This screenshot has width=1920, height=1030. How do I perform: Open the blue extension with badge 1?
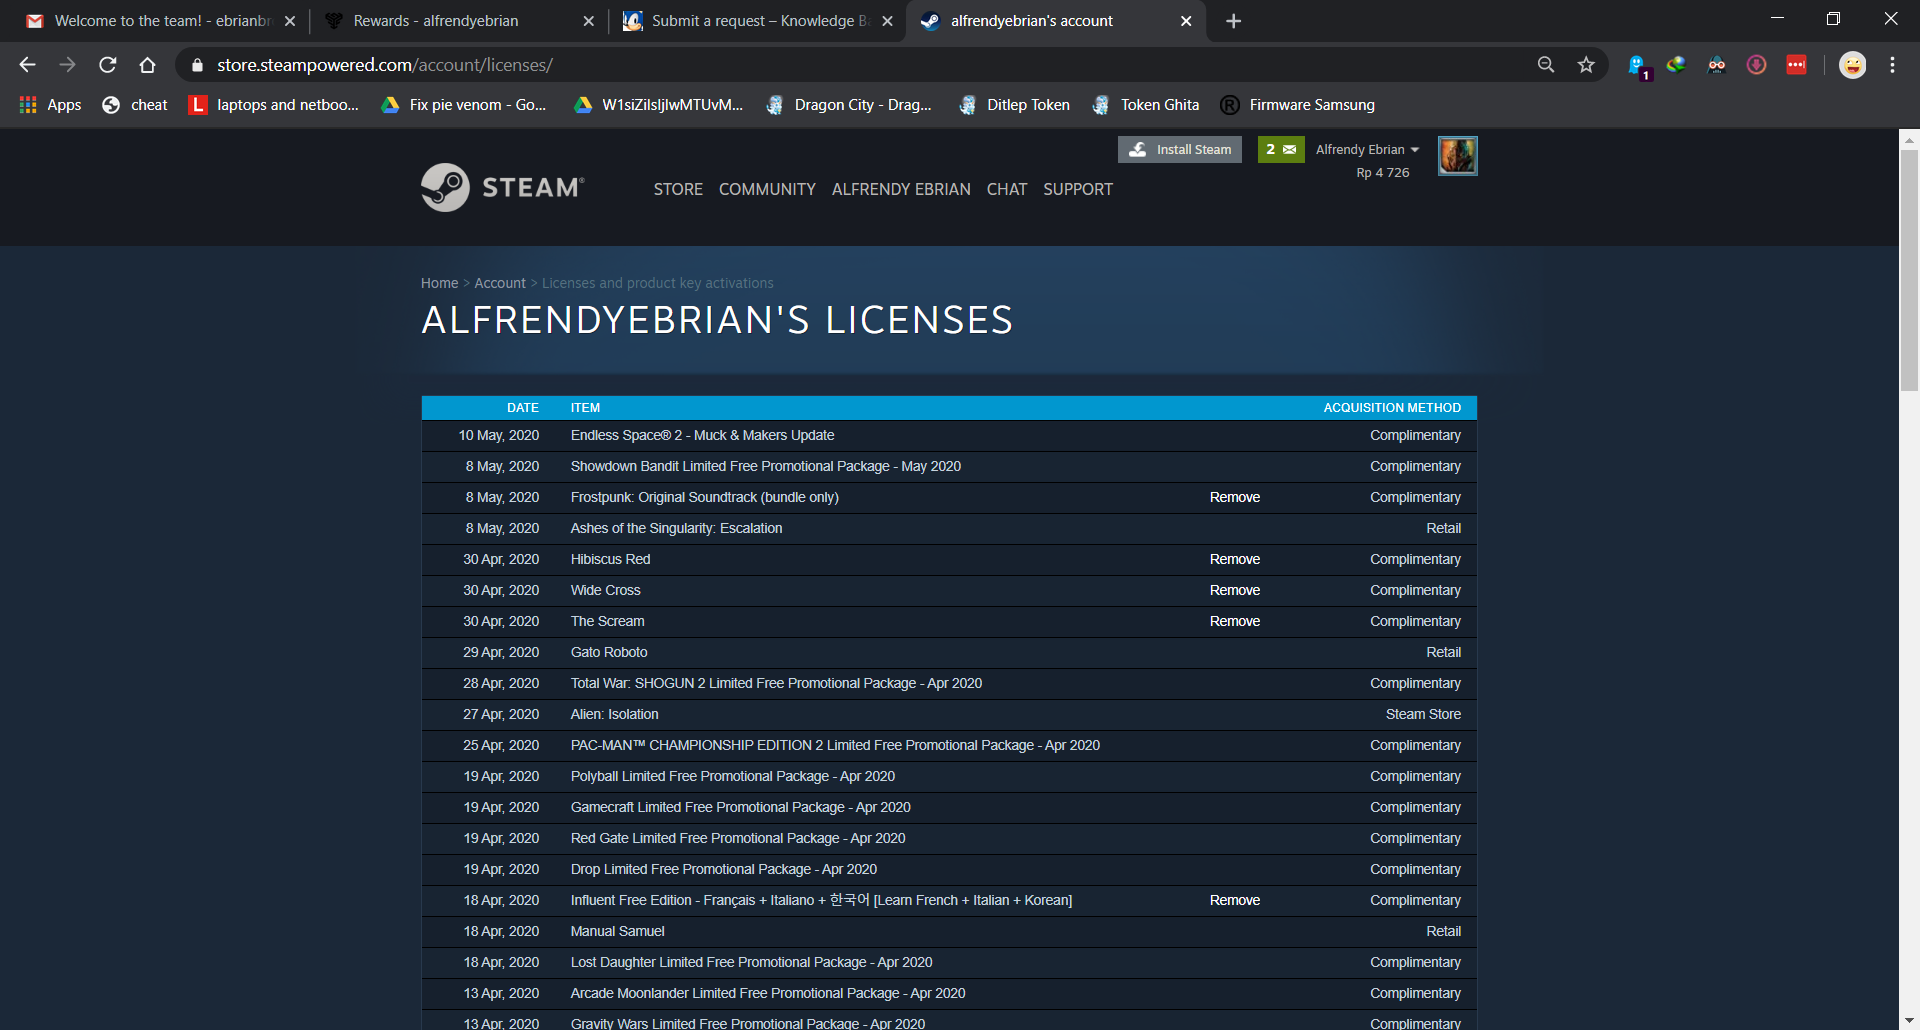1638,66
